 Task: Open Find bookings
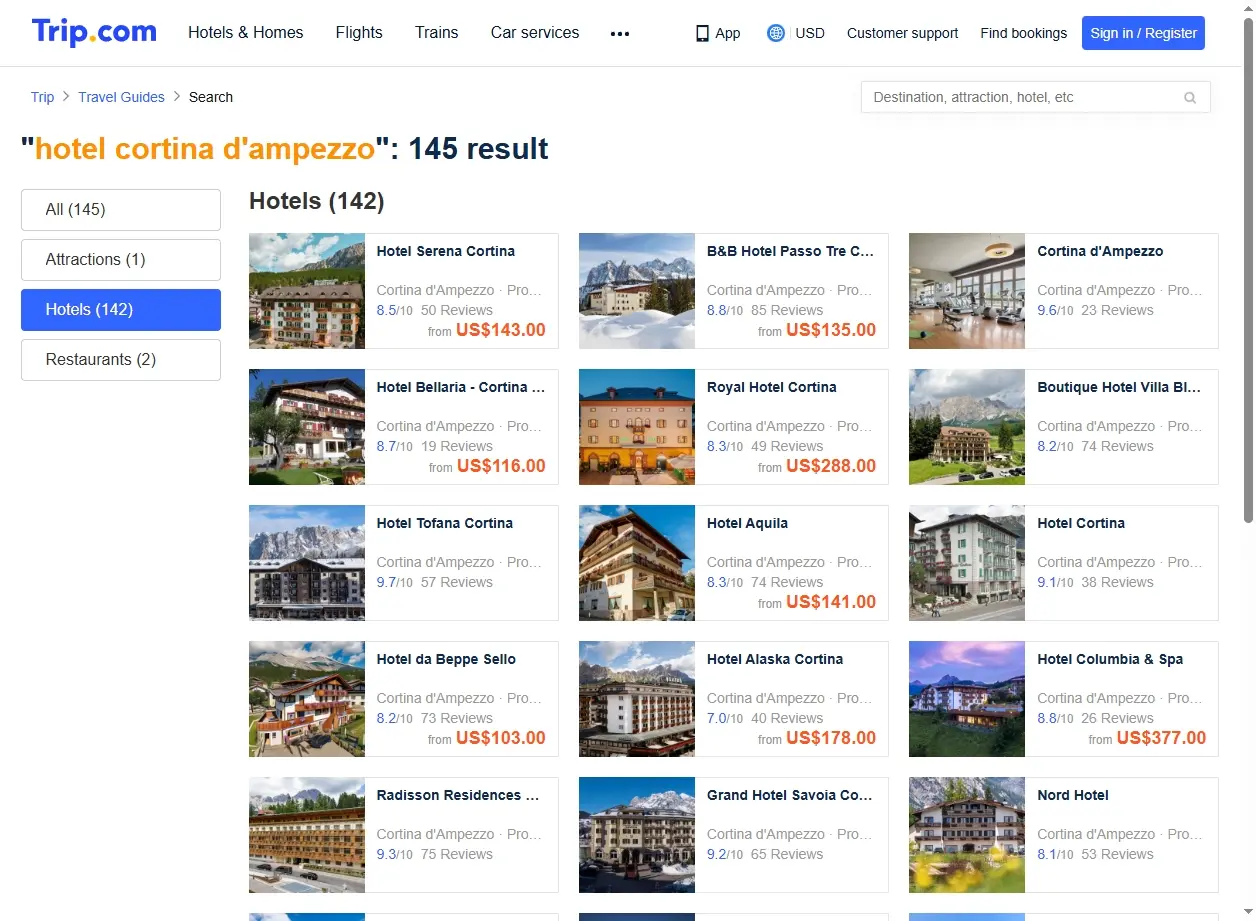pyautogui.click(x=1024, y=33)
